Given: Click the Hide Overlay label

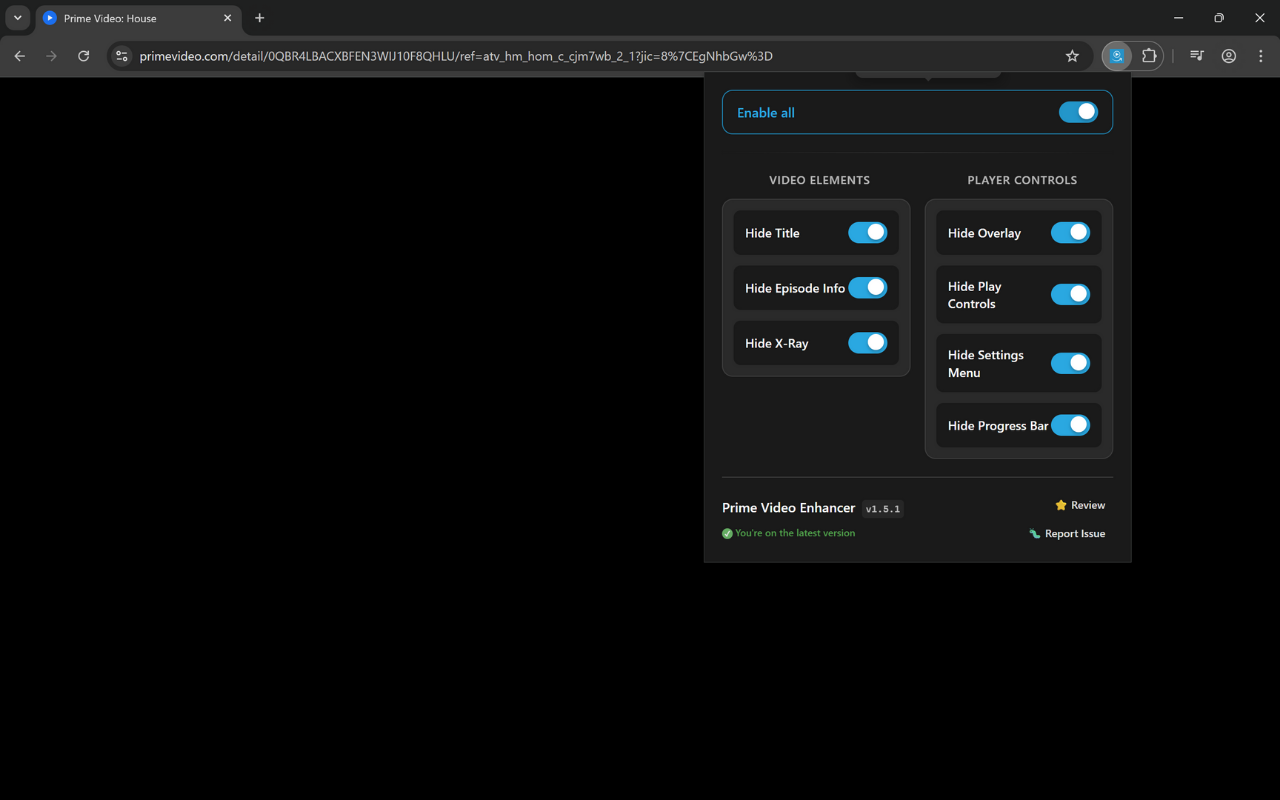Looking at the screenshot, I should coord(984,233).
